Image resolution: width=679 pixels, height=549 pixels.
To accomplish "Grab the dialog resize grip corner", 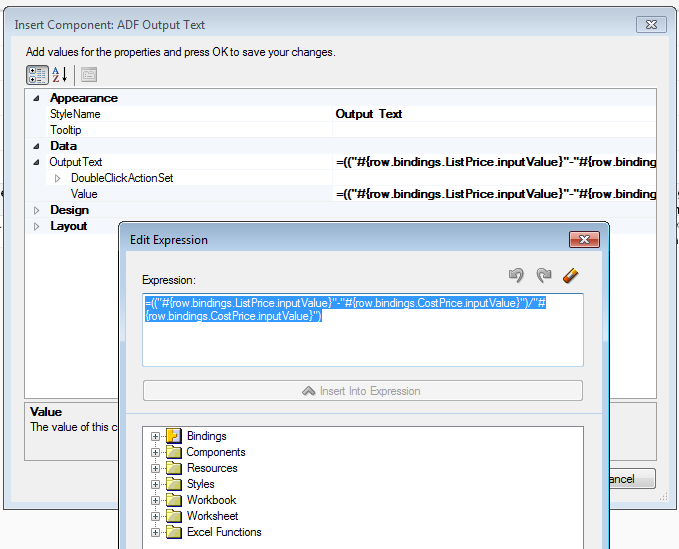I will [663, 497].
